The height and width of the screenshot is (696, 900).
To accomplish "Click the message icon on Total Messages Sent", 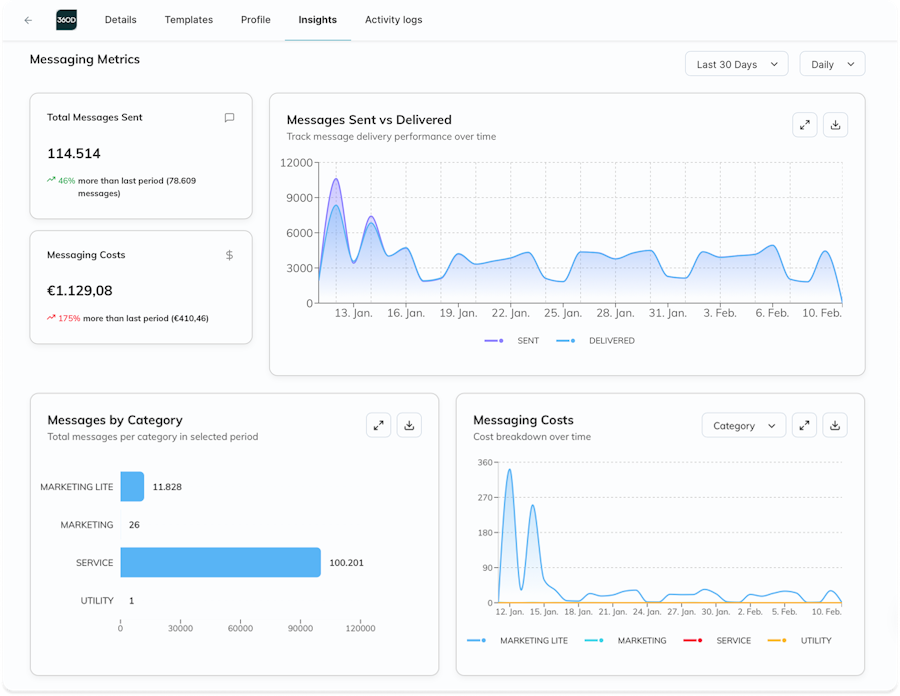I will pyautogui.click(x=229, y=118).
